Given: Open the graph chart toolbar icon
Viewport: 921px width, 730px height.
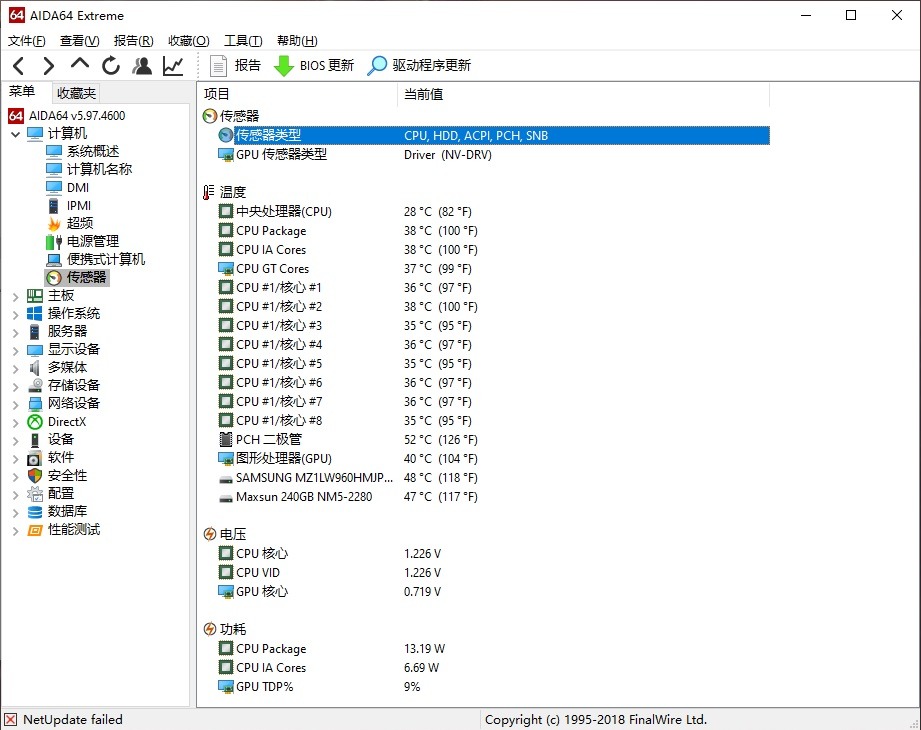Looking at the screenshot, I should pyautogui.click(x=173, y=65).
